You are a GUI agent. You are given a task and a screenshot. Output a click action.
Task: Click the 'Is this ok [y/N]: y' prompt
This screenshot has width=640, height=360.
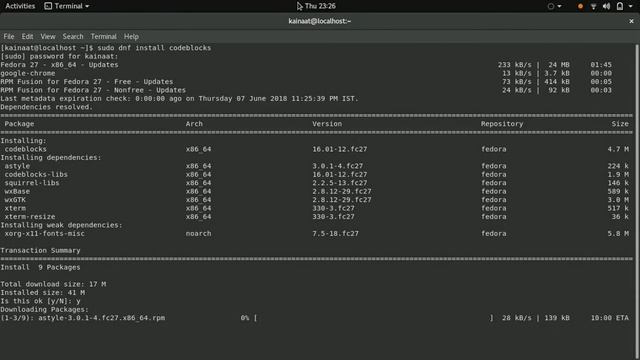click(40, 301)
